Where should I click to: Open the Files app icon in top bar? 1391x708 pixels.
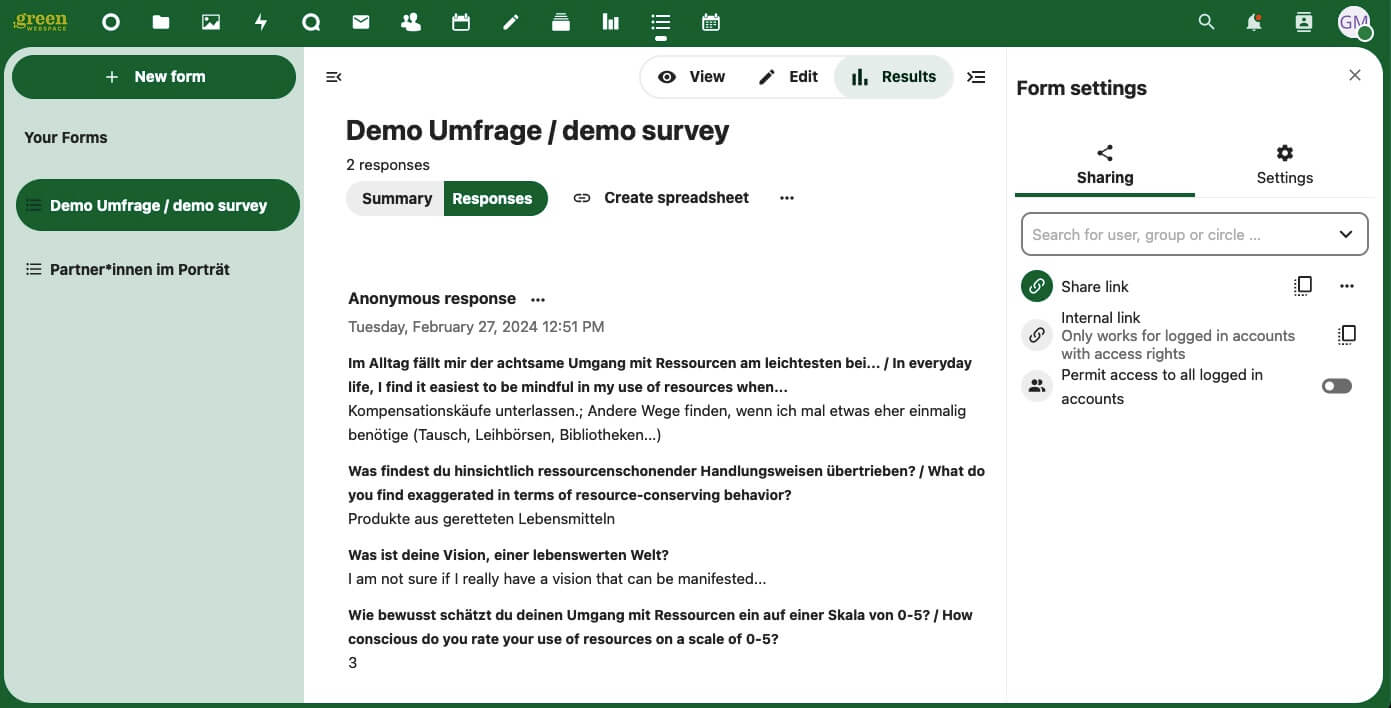click(x=161, y=22)
